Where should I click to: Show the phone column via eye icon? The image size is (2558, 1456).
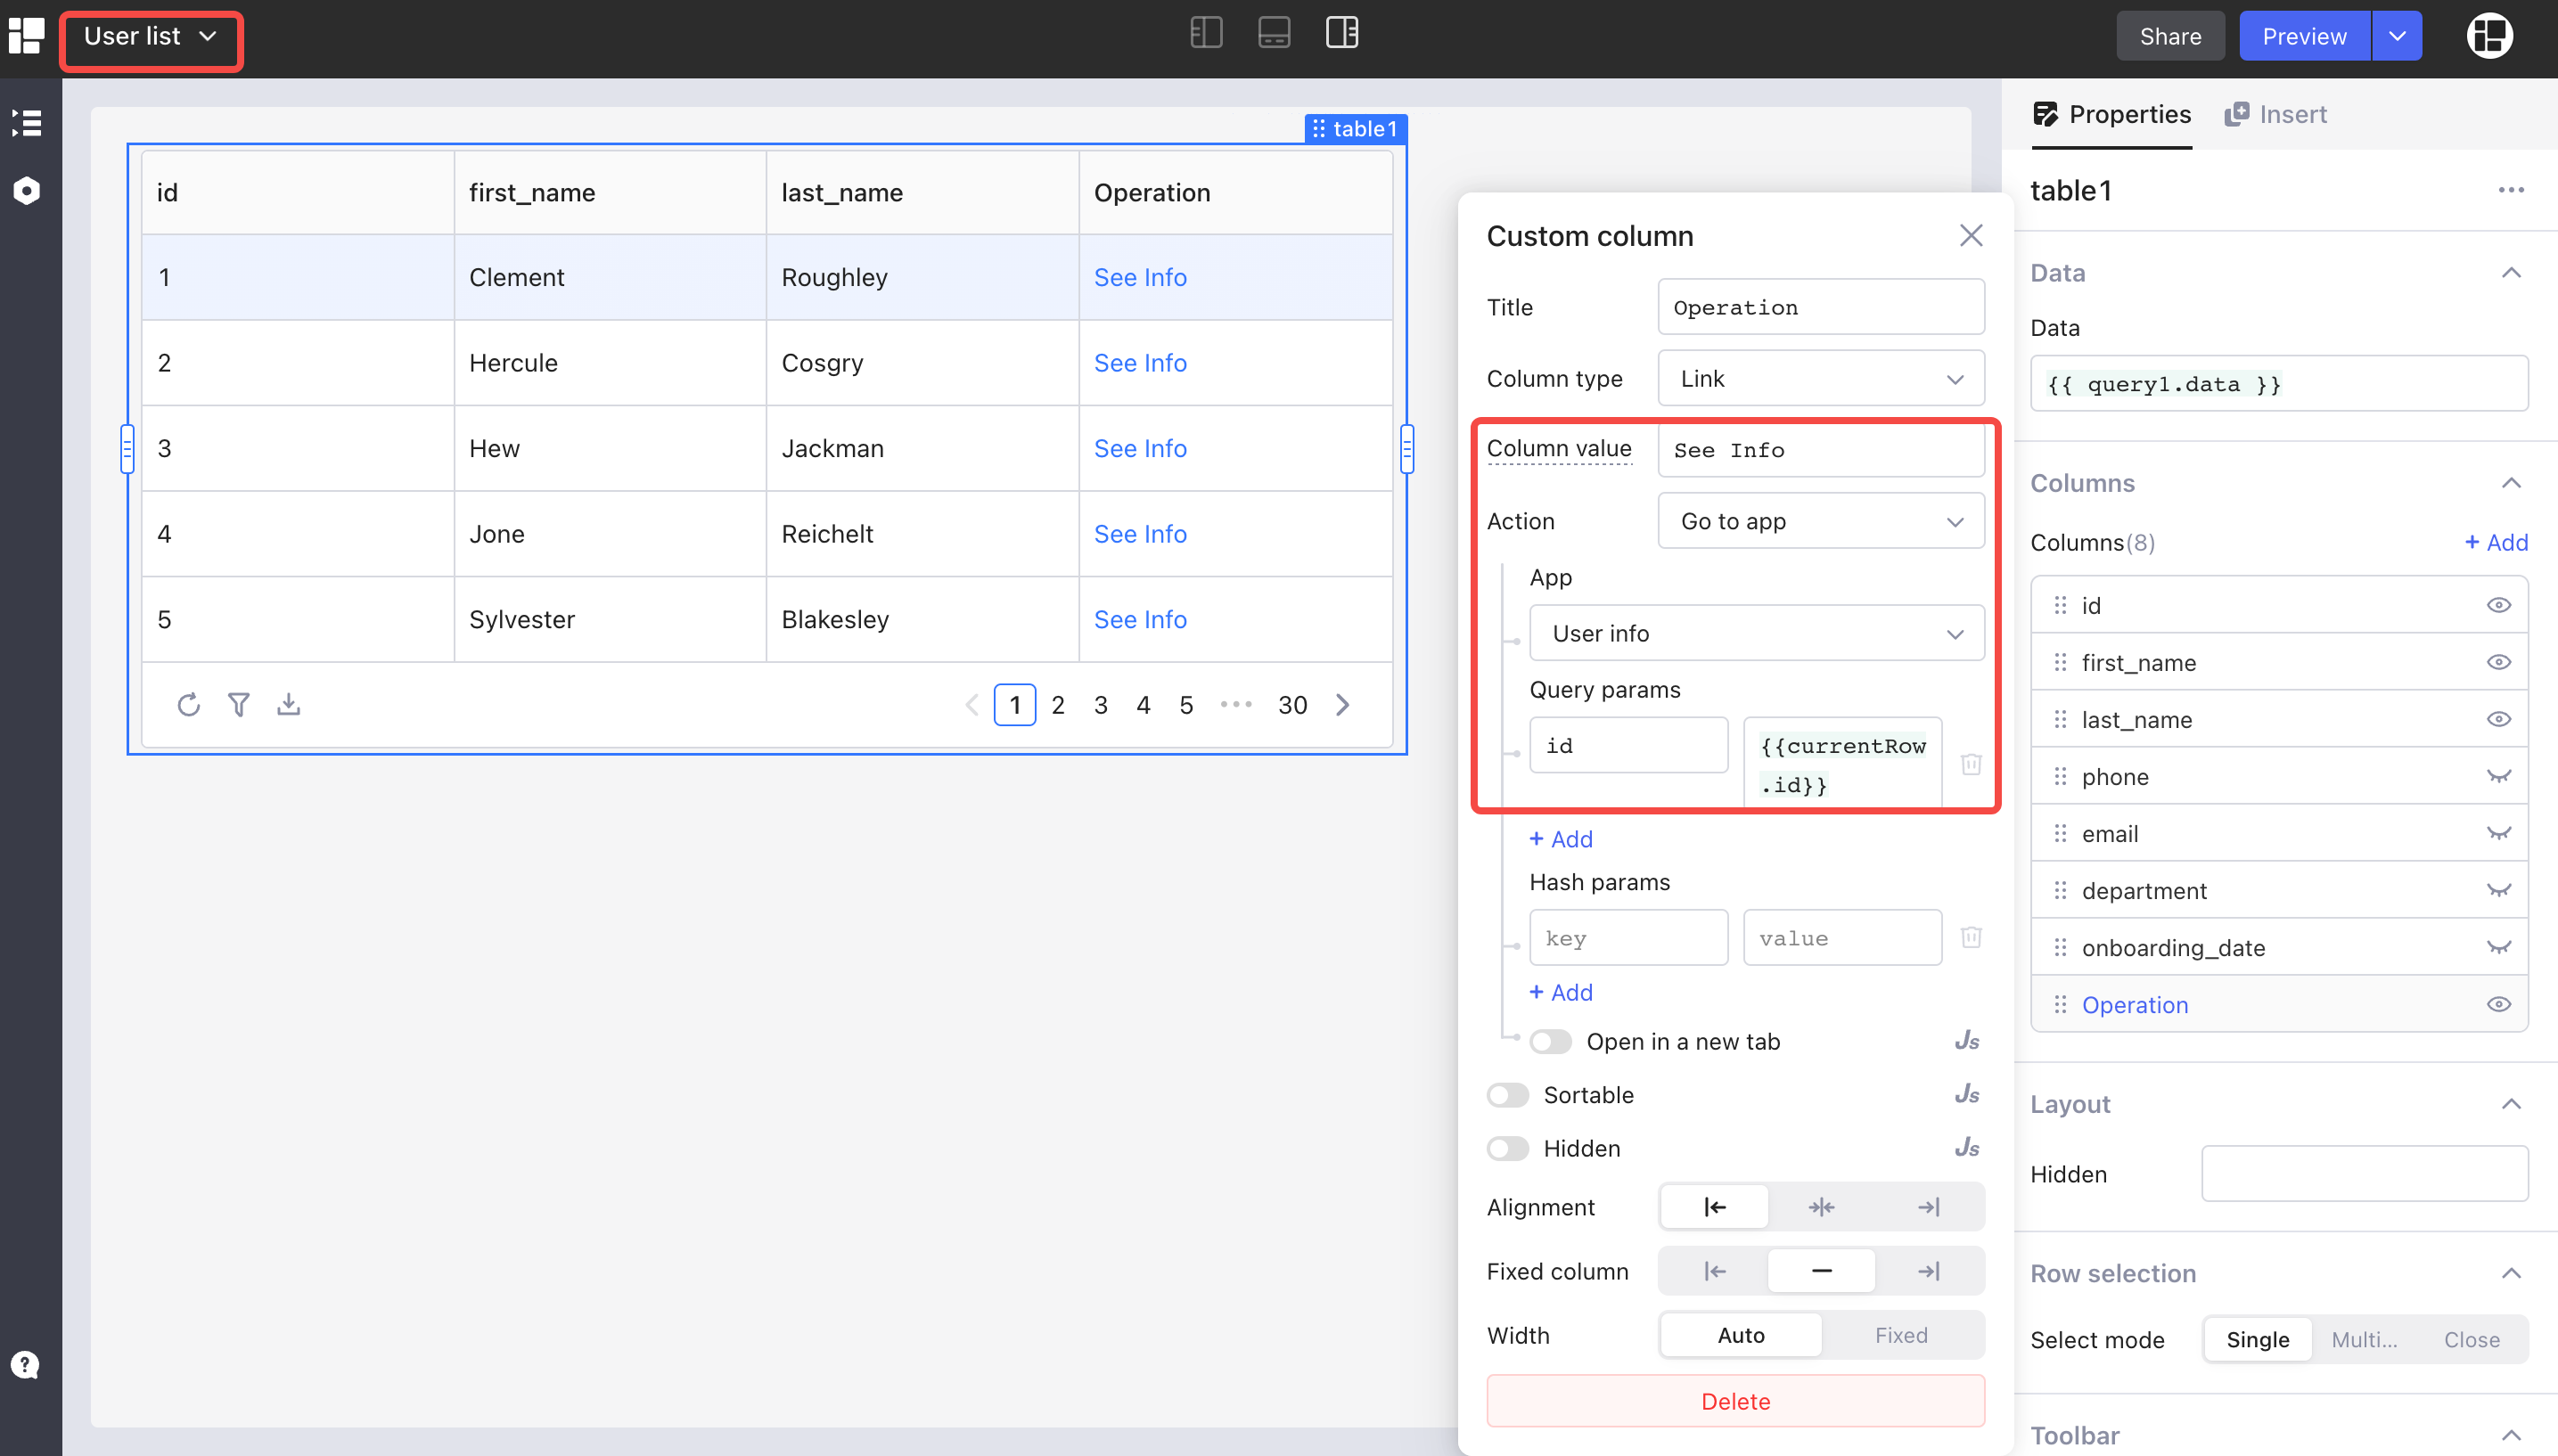(x=2498, y=777)
